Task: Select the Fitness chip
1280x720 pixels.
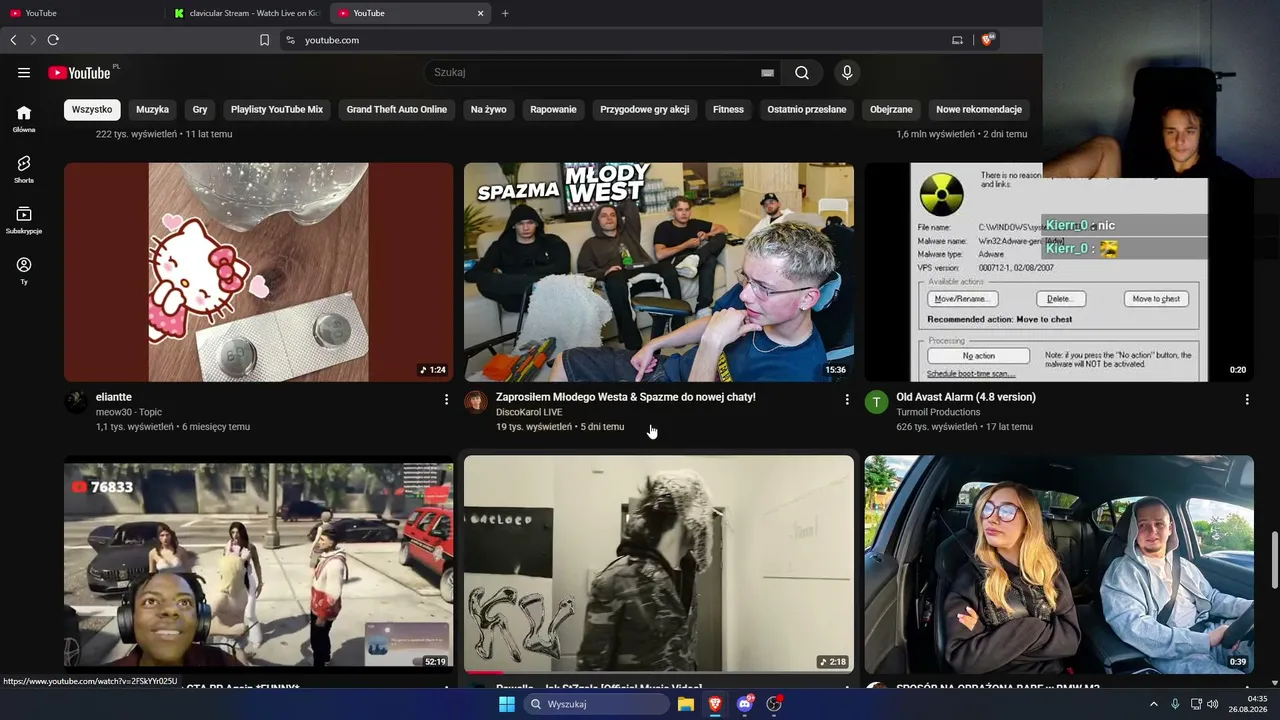Action: (728, 109)
